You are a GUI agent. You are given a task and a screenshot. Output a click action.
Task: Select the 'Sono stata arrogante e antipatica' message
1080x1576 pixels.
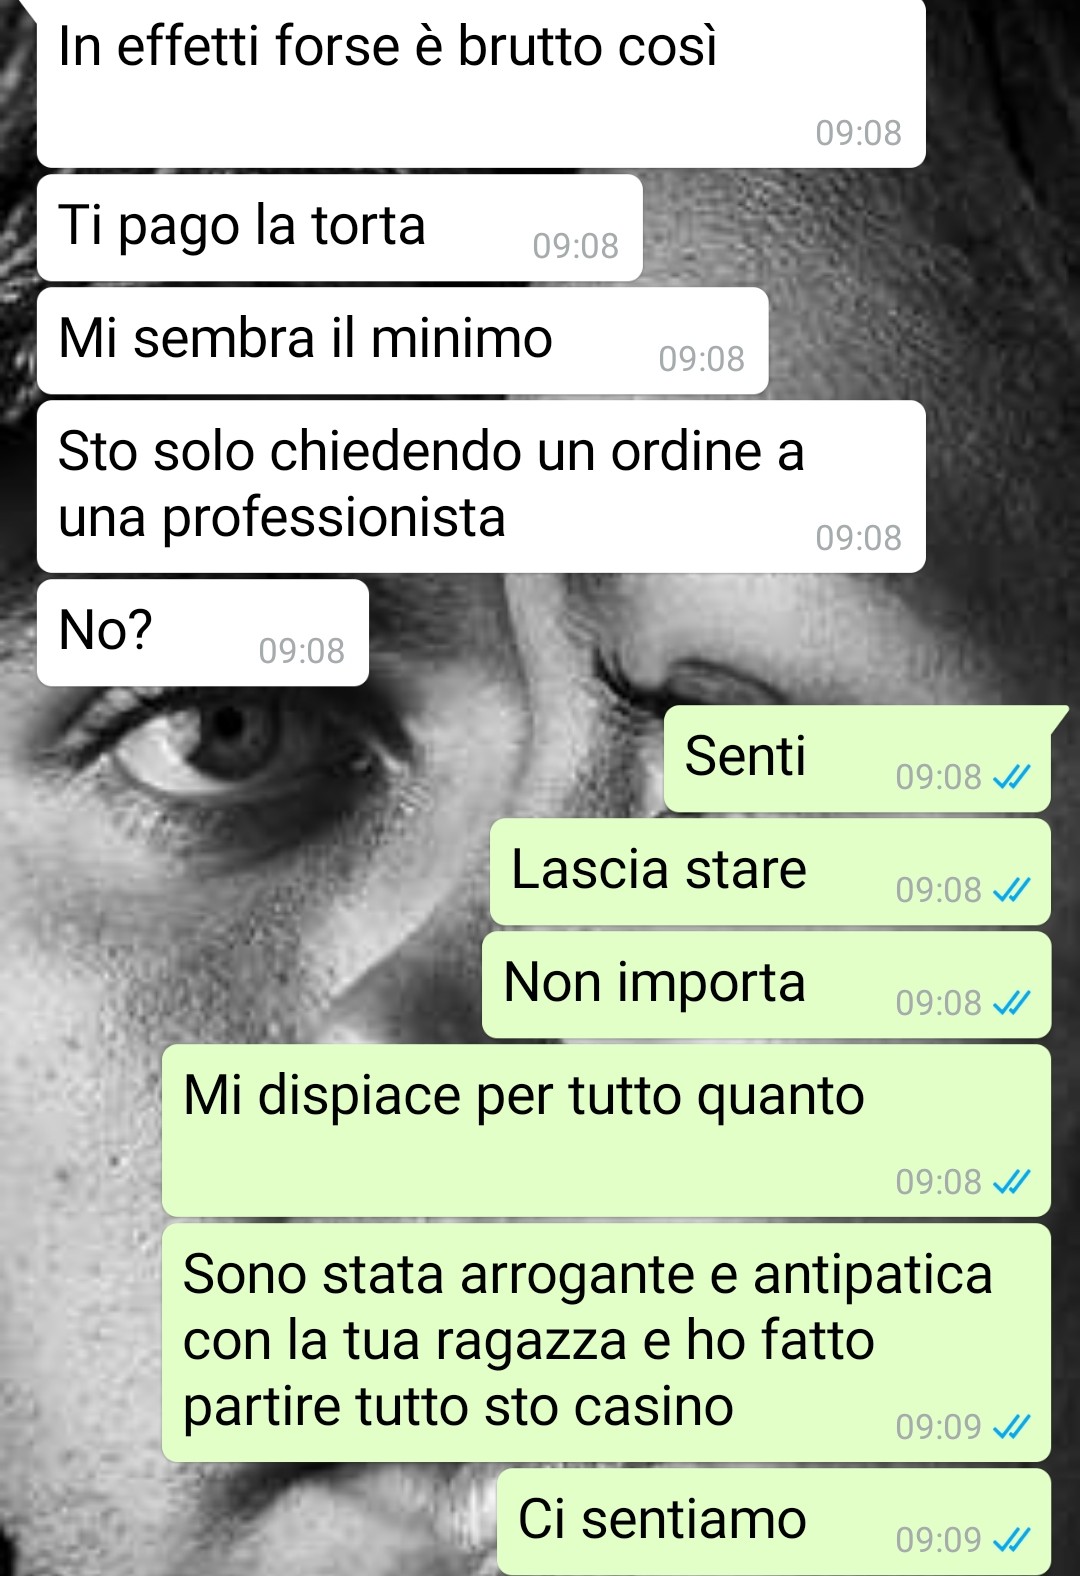point(606,1343)
